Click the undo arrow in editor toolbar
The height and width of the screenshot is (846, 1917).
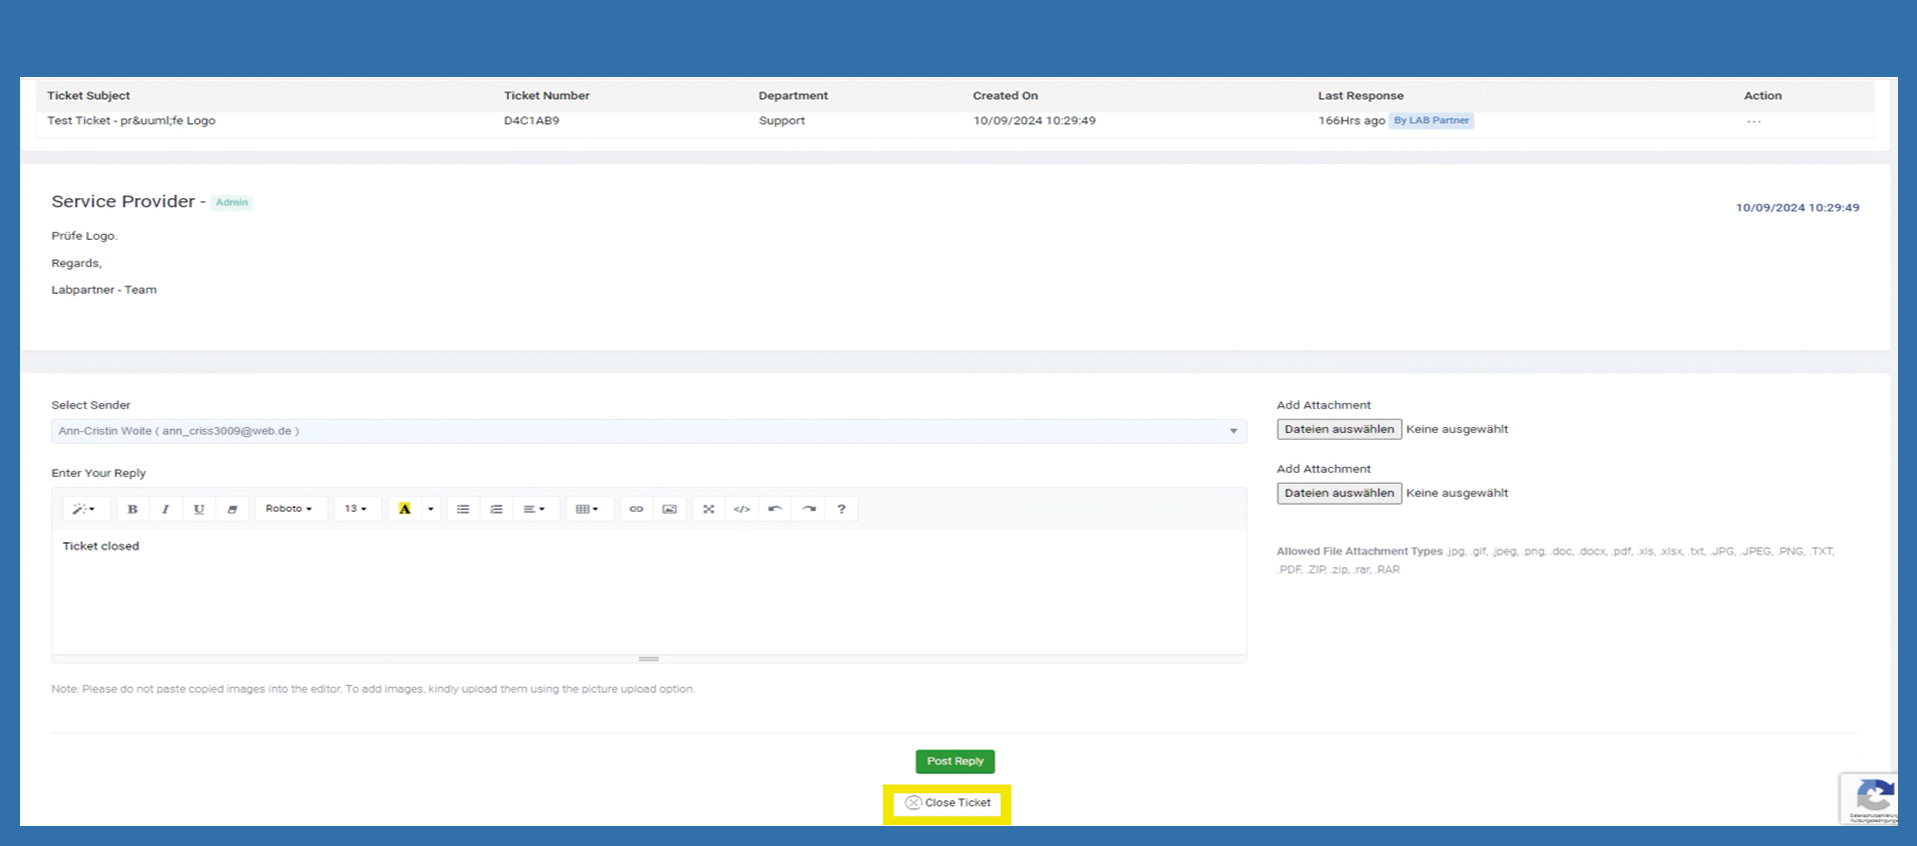point(775,509)
